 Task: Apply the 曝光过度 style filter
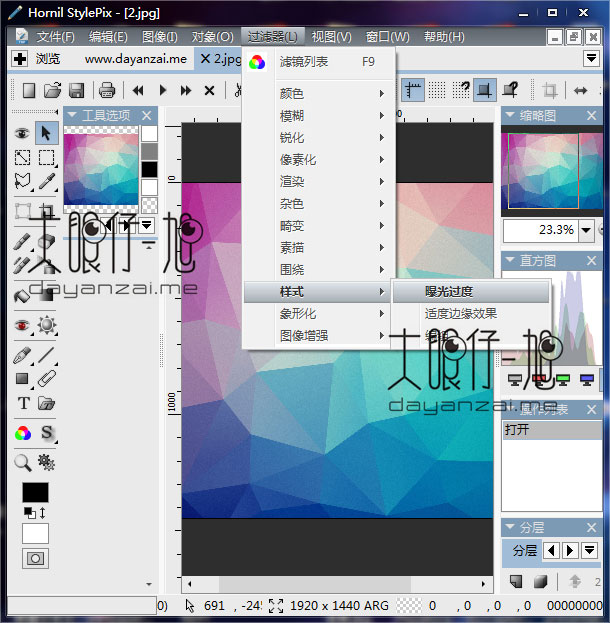471,292
